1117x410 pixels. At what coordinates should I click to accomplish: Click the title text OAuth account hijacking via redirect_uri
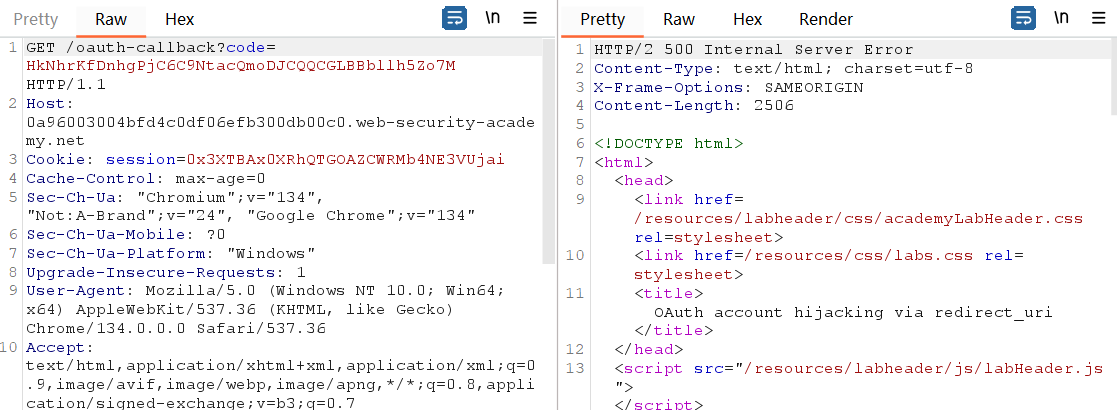point(853,312)
